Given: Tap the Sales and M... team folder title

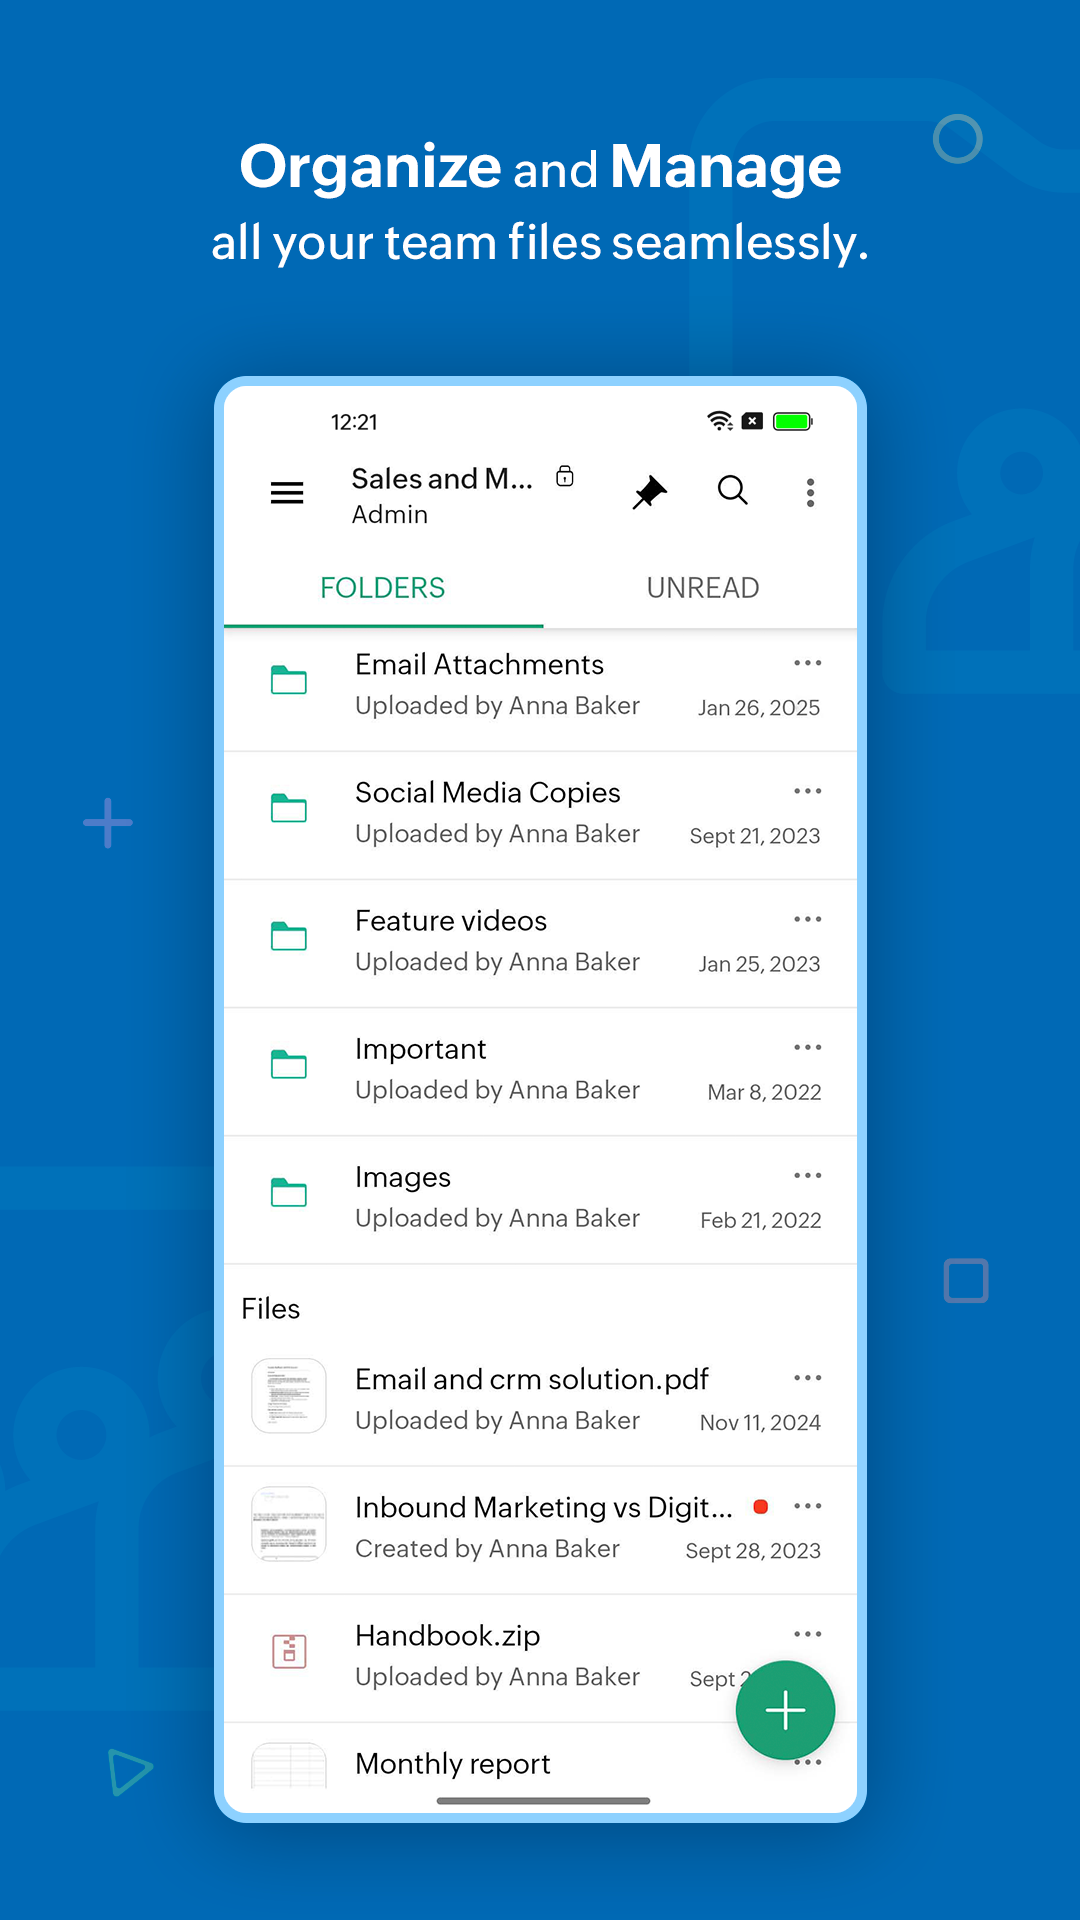Looking at the screenshot, I should 441,479.
